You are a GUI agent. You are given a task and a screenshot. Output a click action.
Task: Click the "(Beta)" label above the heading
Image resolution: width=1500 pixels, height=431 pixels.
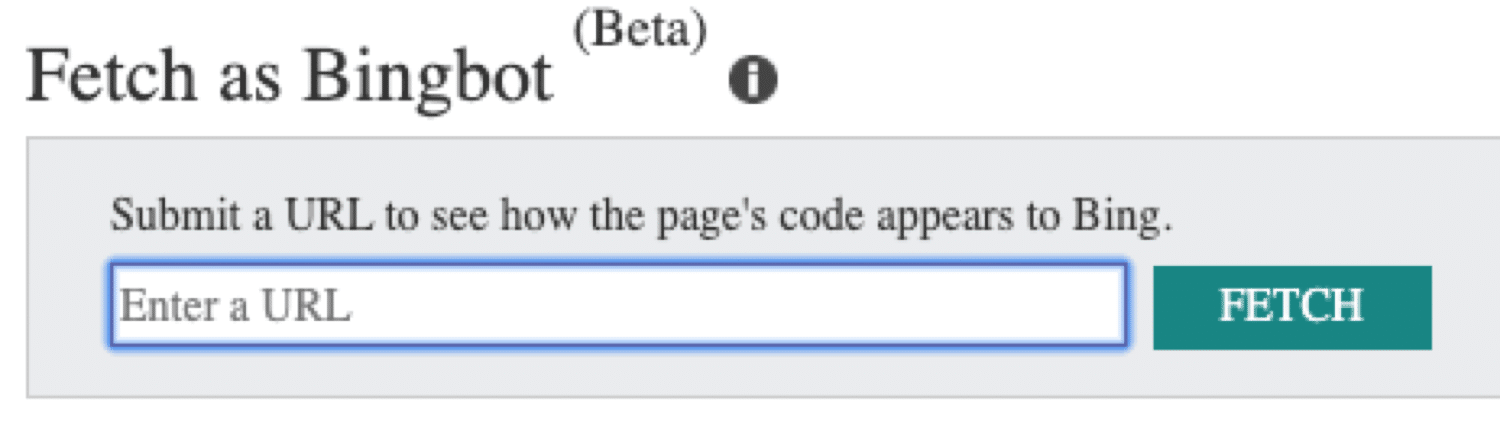tap(640, 32)
